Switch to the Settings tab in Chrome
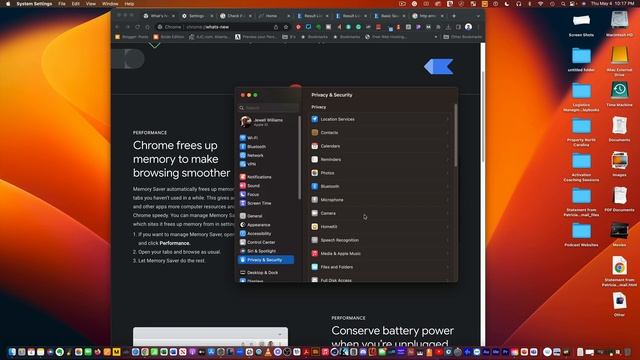This screenshot has height=360, width=640. point(197,16)
